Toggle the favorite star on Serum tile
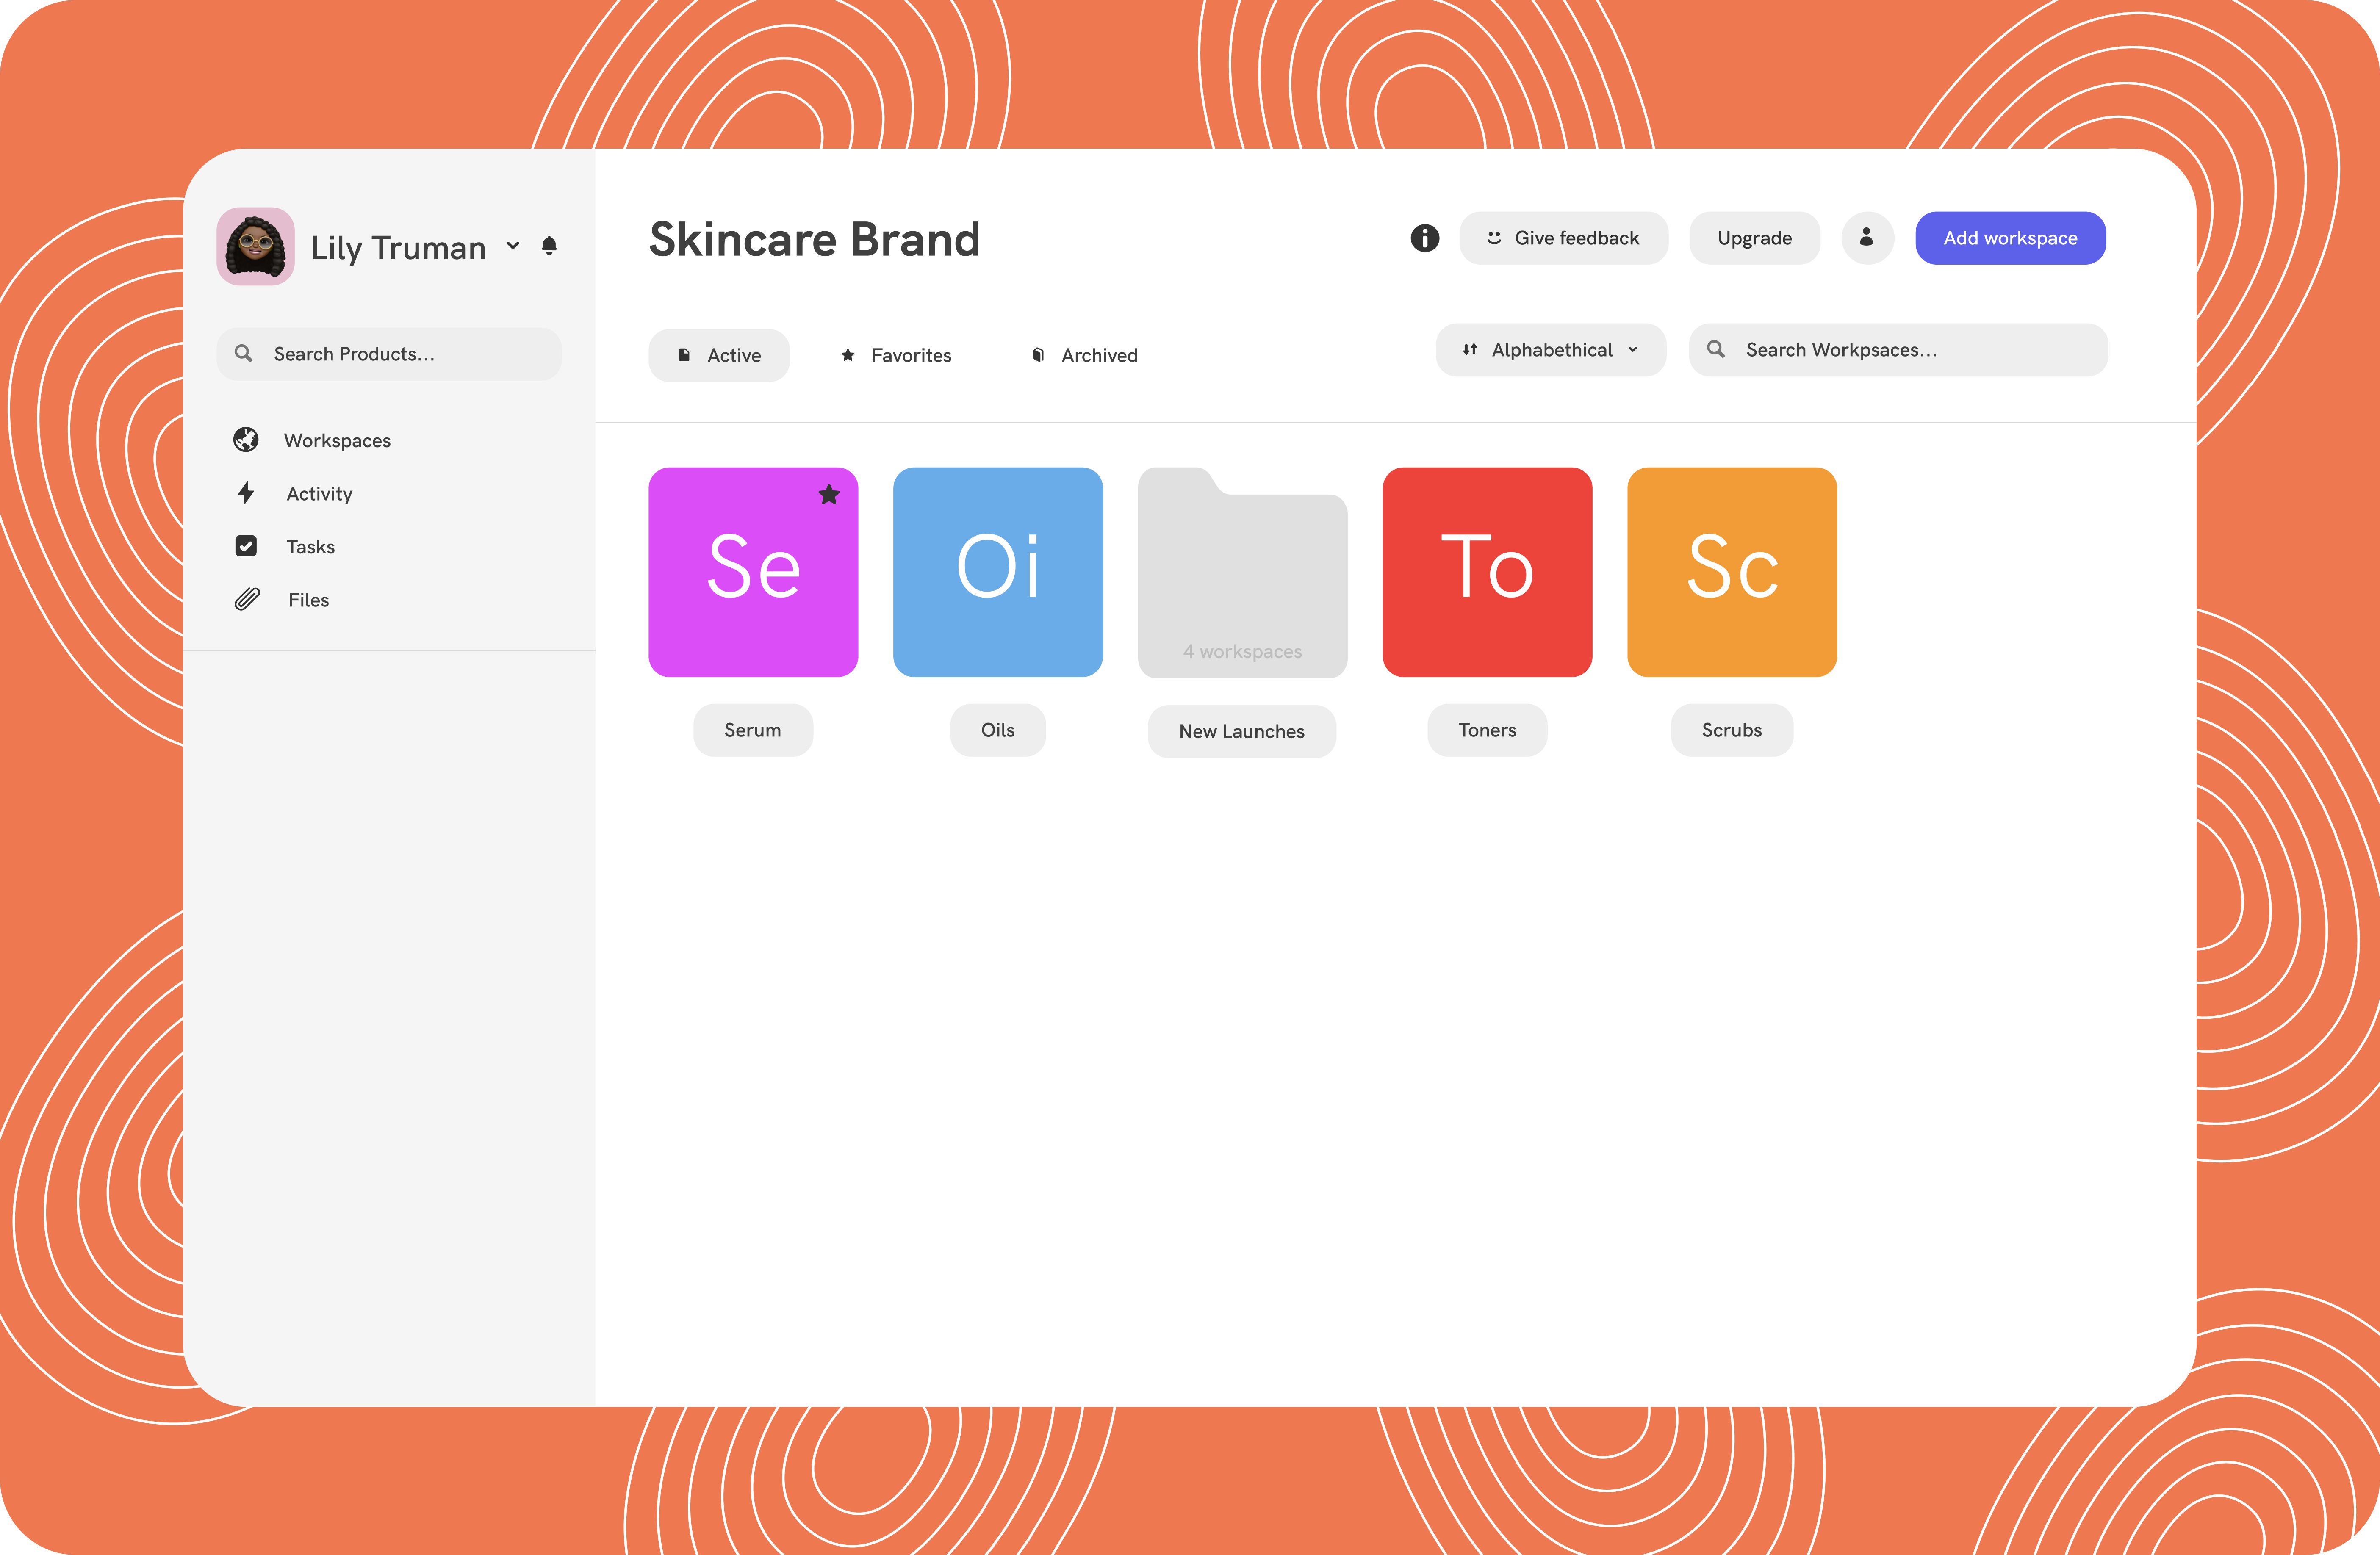This screenshot has width=2380, height=1555. (829, 495)
